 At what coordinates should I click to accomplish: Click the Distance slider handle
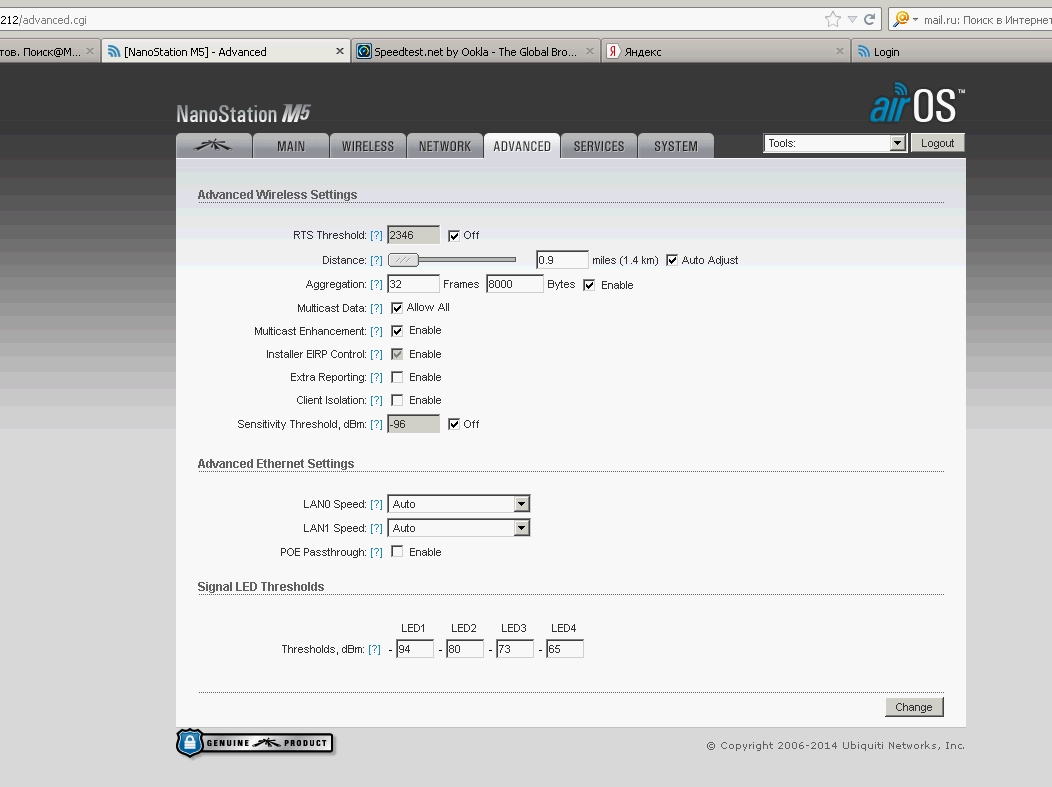coord(403,260)
